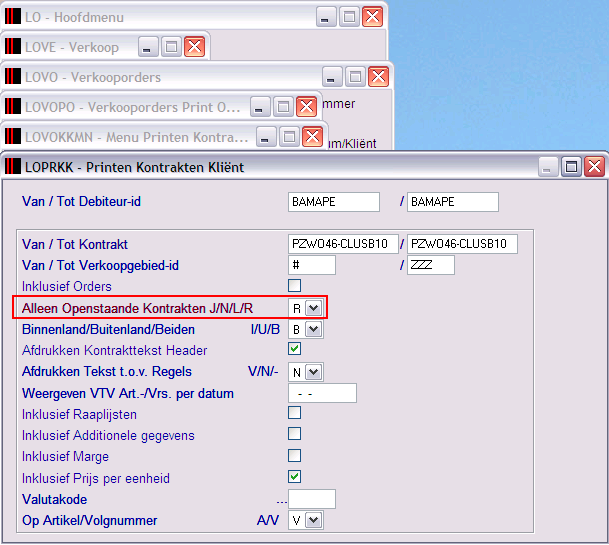
Task: Click the Tot Debiteur-id field
Action: 452,202
